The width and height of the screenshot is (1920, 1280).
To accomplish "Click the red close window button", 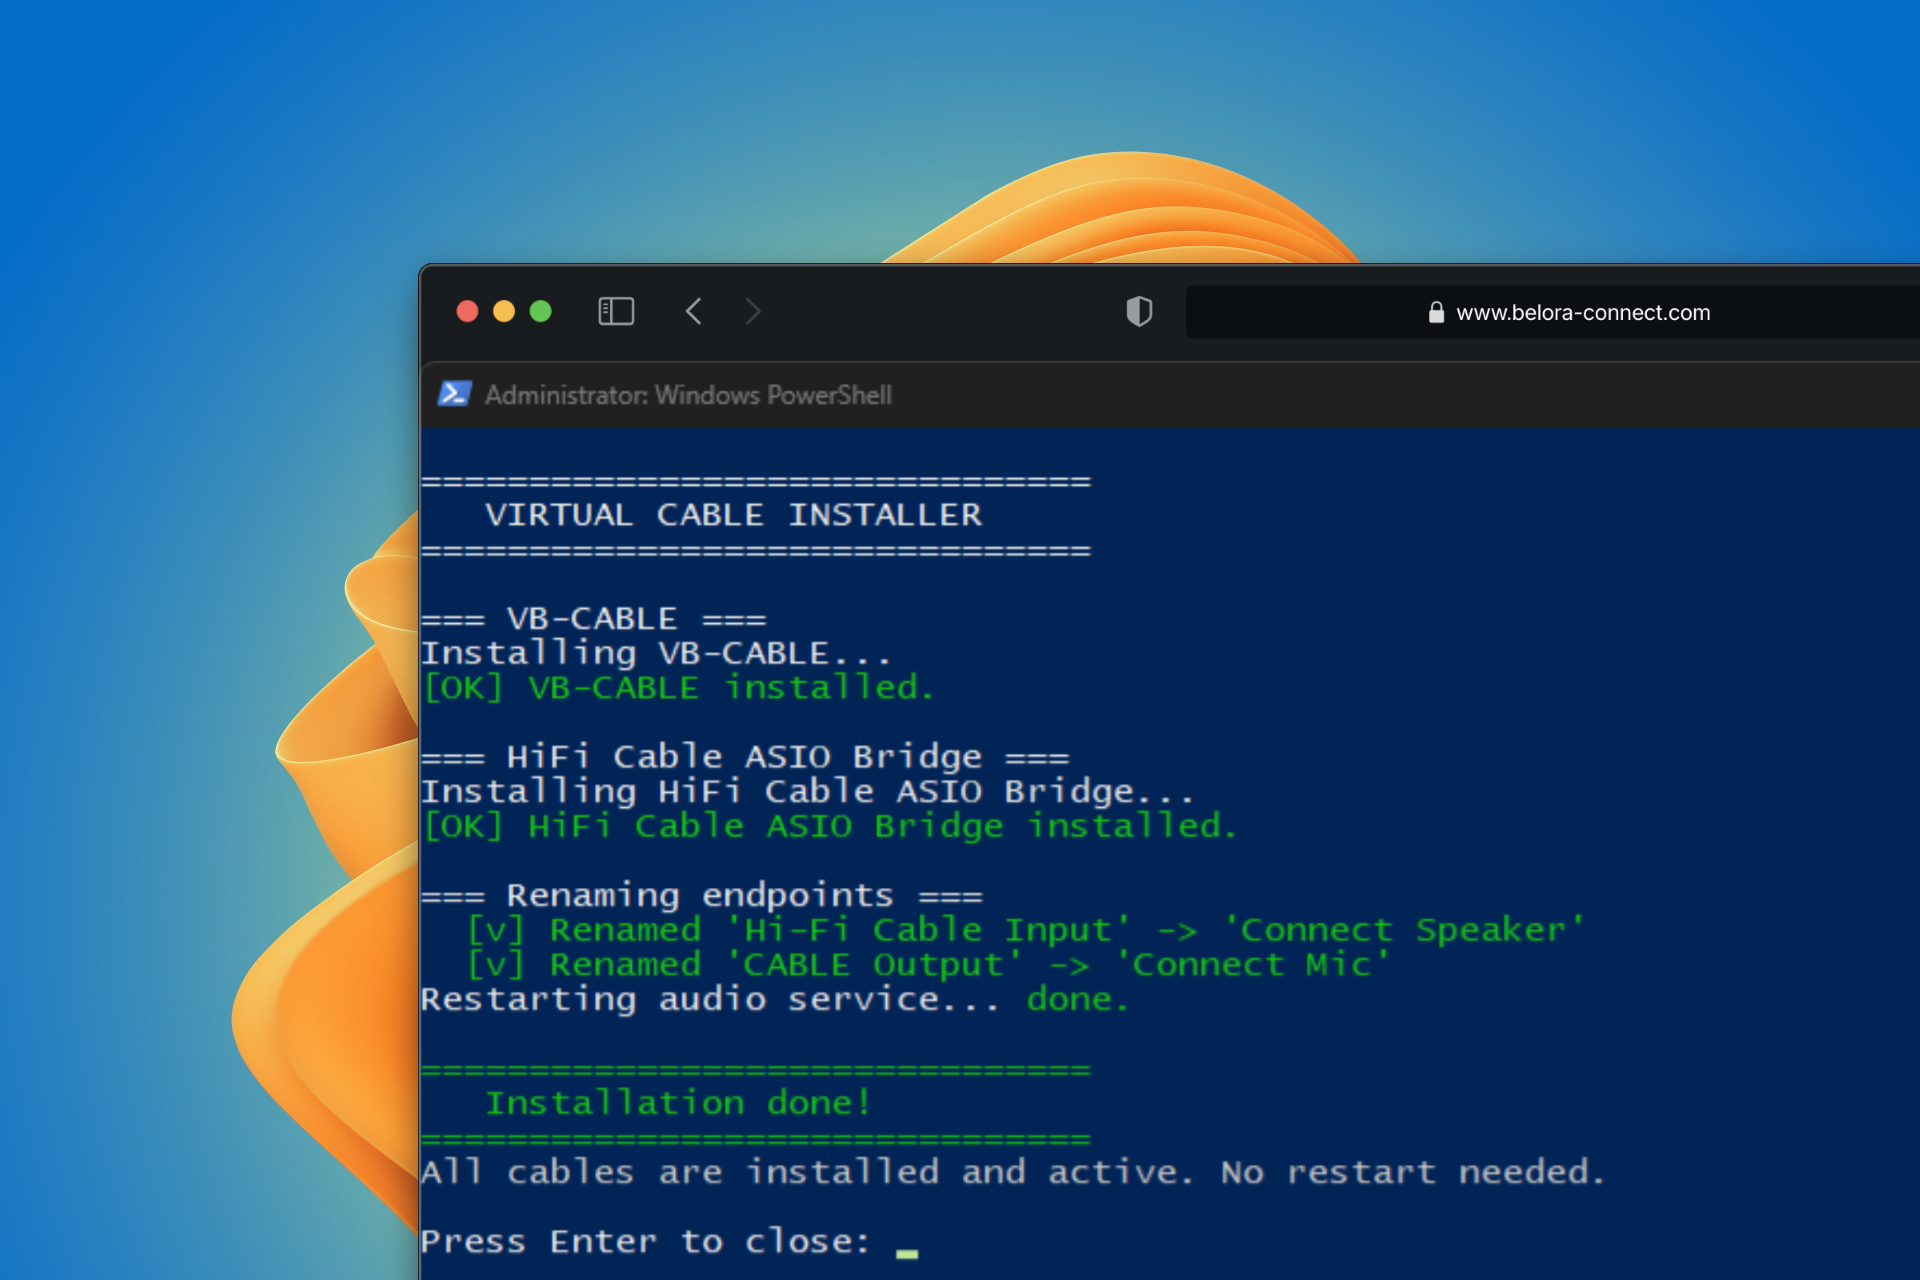I will click(x=467, y=311).
